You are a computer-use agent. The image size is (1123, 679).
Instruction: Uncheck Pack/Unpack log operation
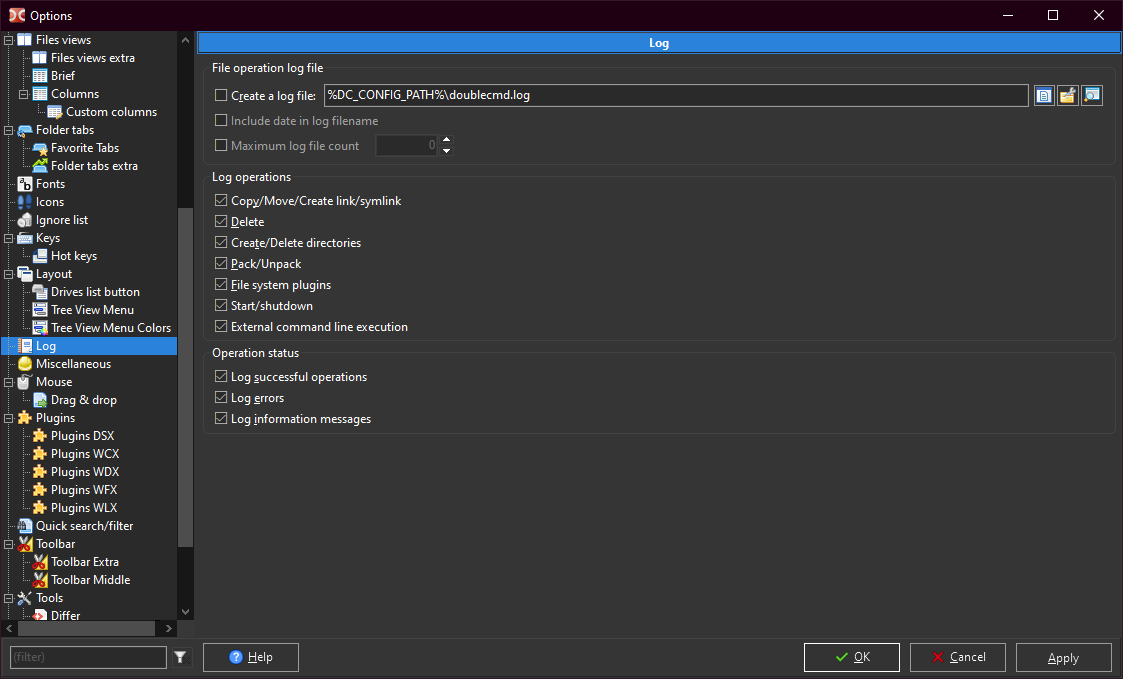[x=222, y=264]
